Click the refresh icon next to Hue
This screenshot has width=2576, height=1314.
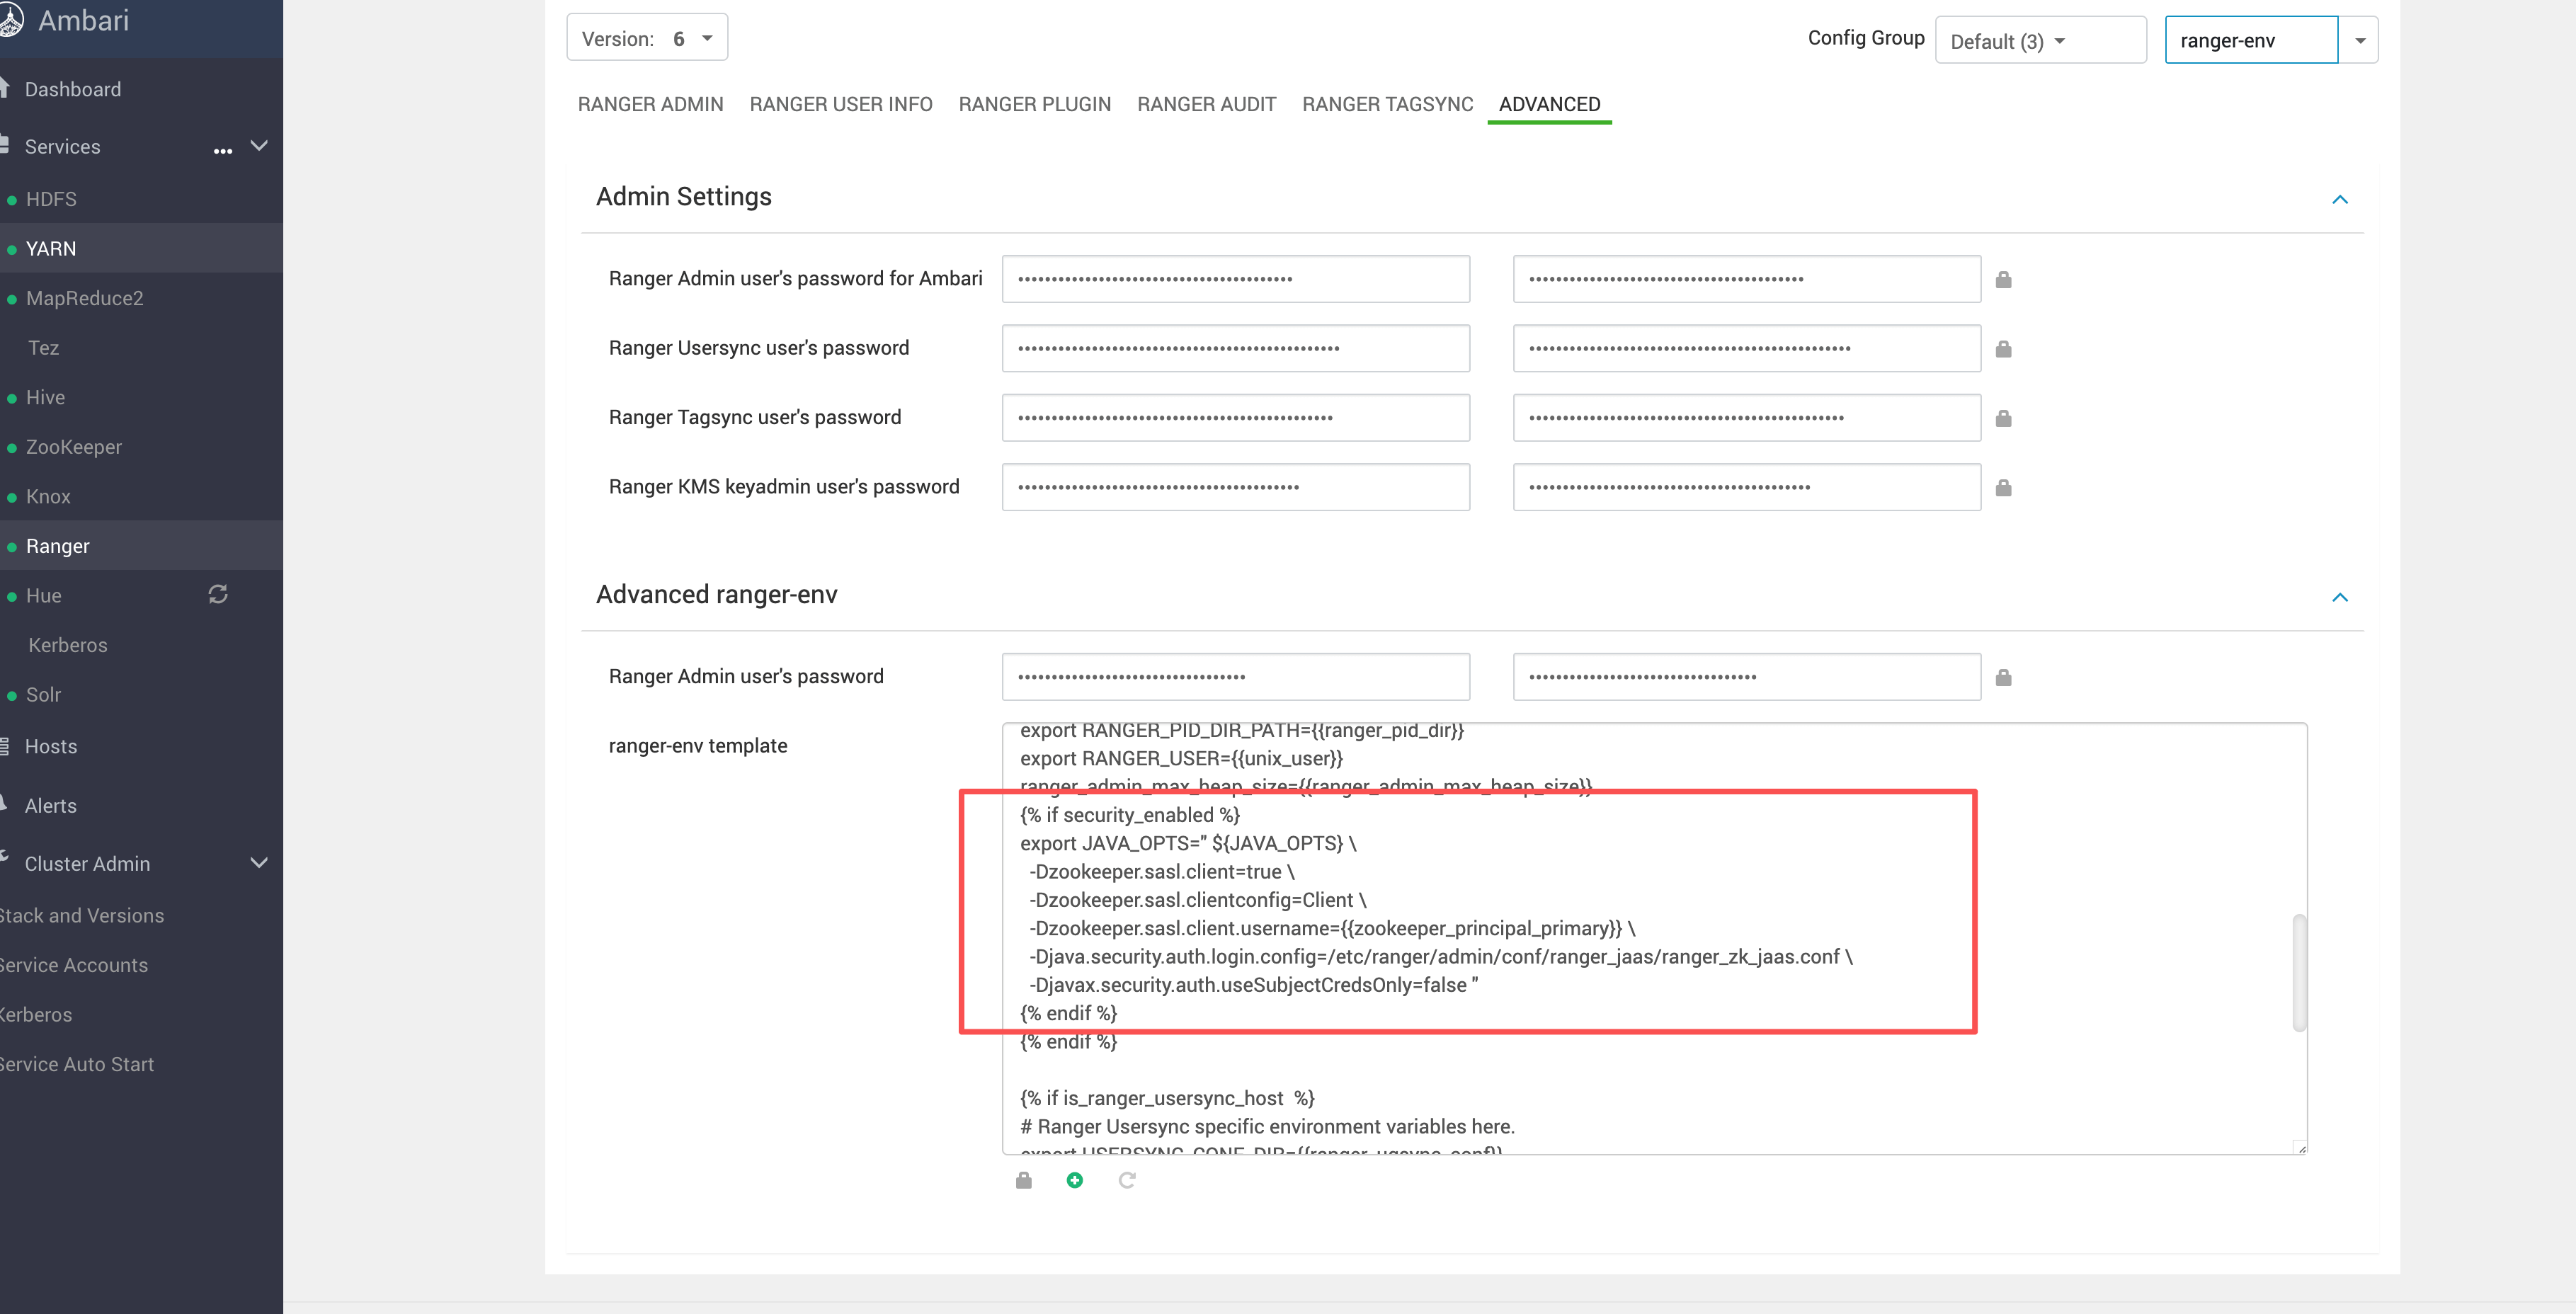(x=218, y=595)
